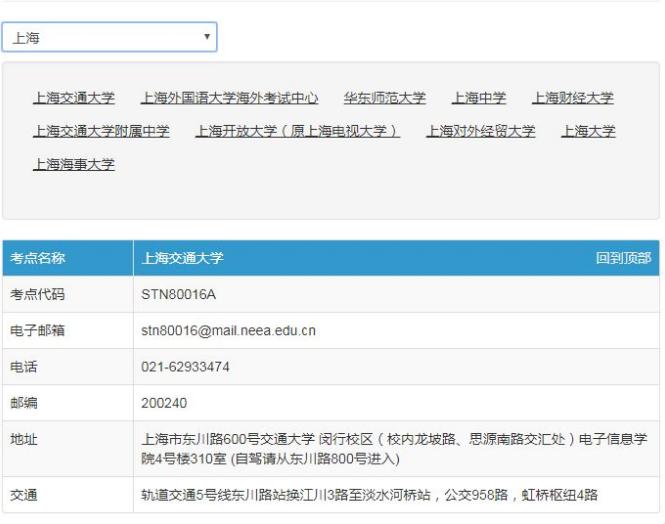665x524 pixels.
Task: Open 上海外国语大学海外考试中心 link
Action: pyautogui.click(x=229, y=98)
